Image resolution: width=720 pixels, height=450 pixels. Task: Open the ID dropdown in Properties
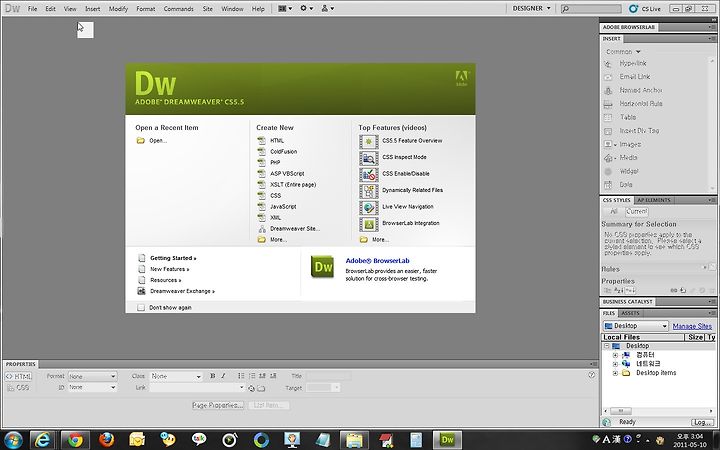coord(92,388)
